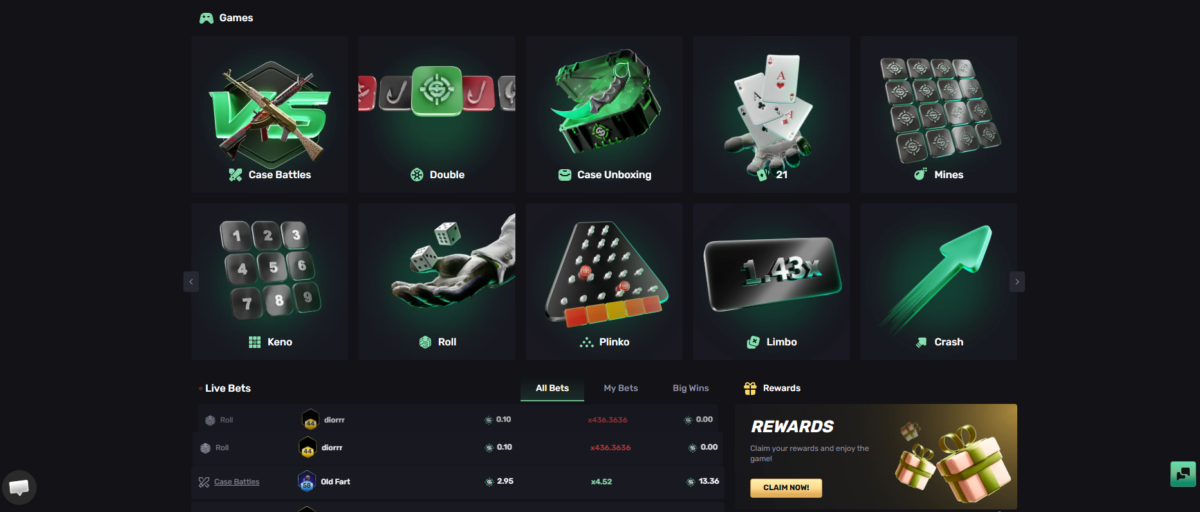Open the Roll dice game

click(437, 282)
